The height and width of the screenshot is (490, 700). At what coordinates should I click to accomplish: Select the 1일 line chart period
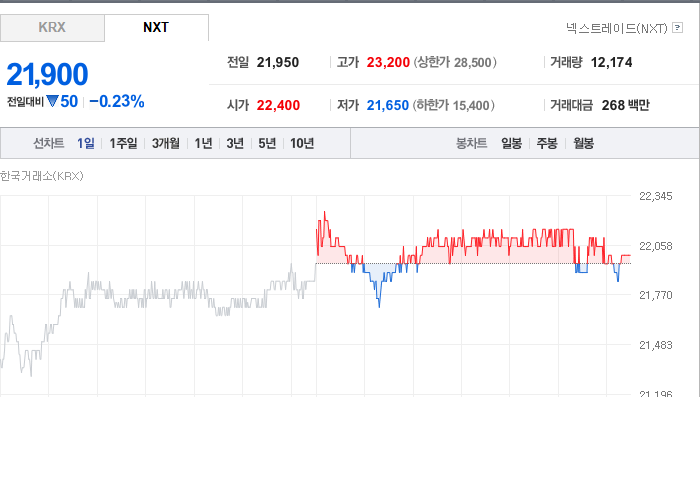click(86, 143)
